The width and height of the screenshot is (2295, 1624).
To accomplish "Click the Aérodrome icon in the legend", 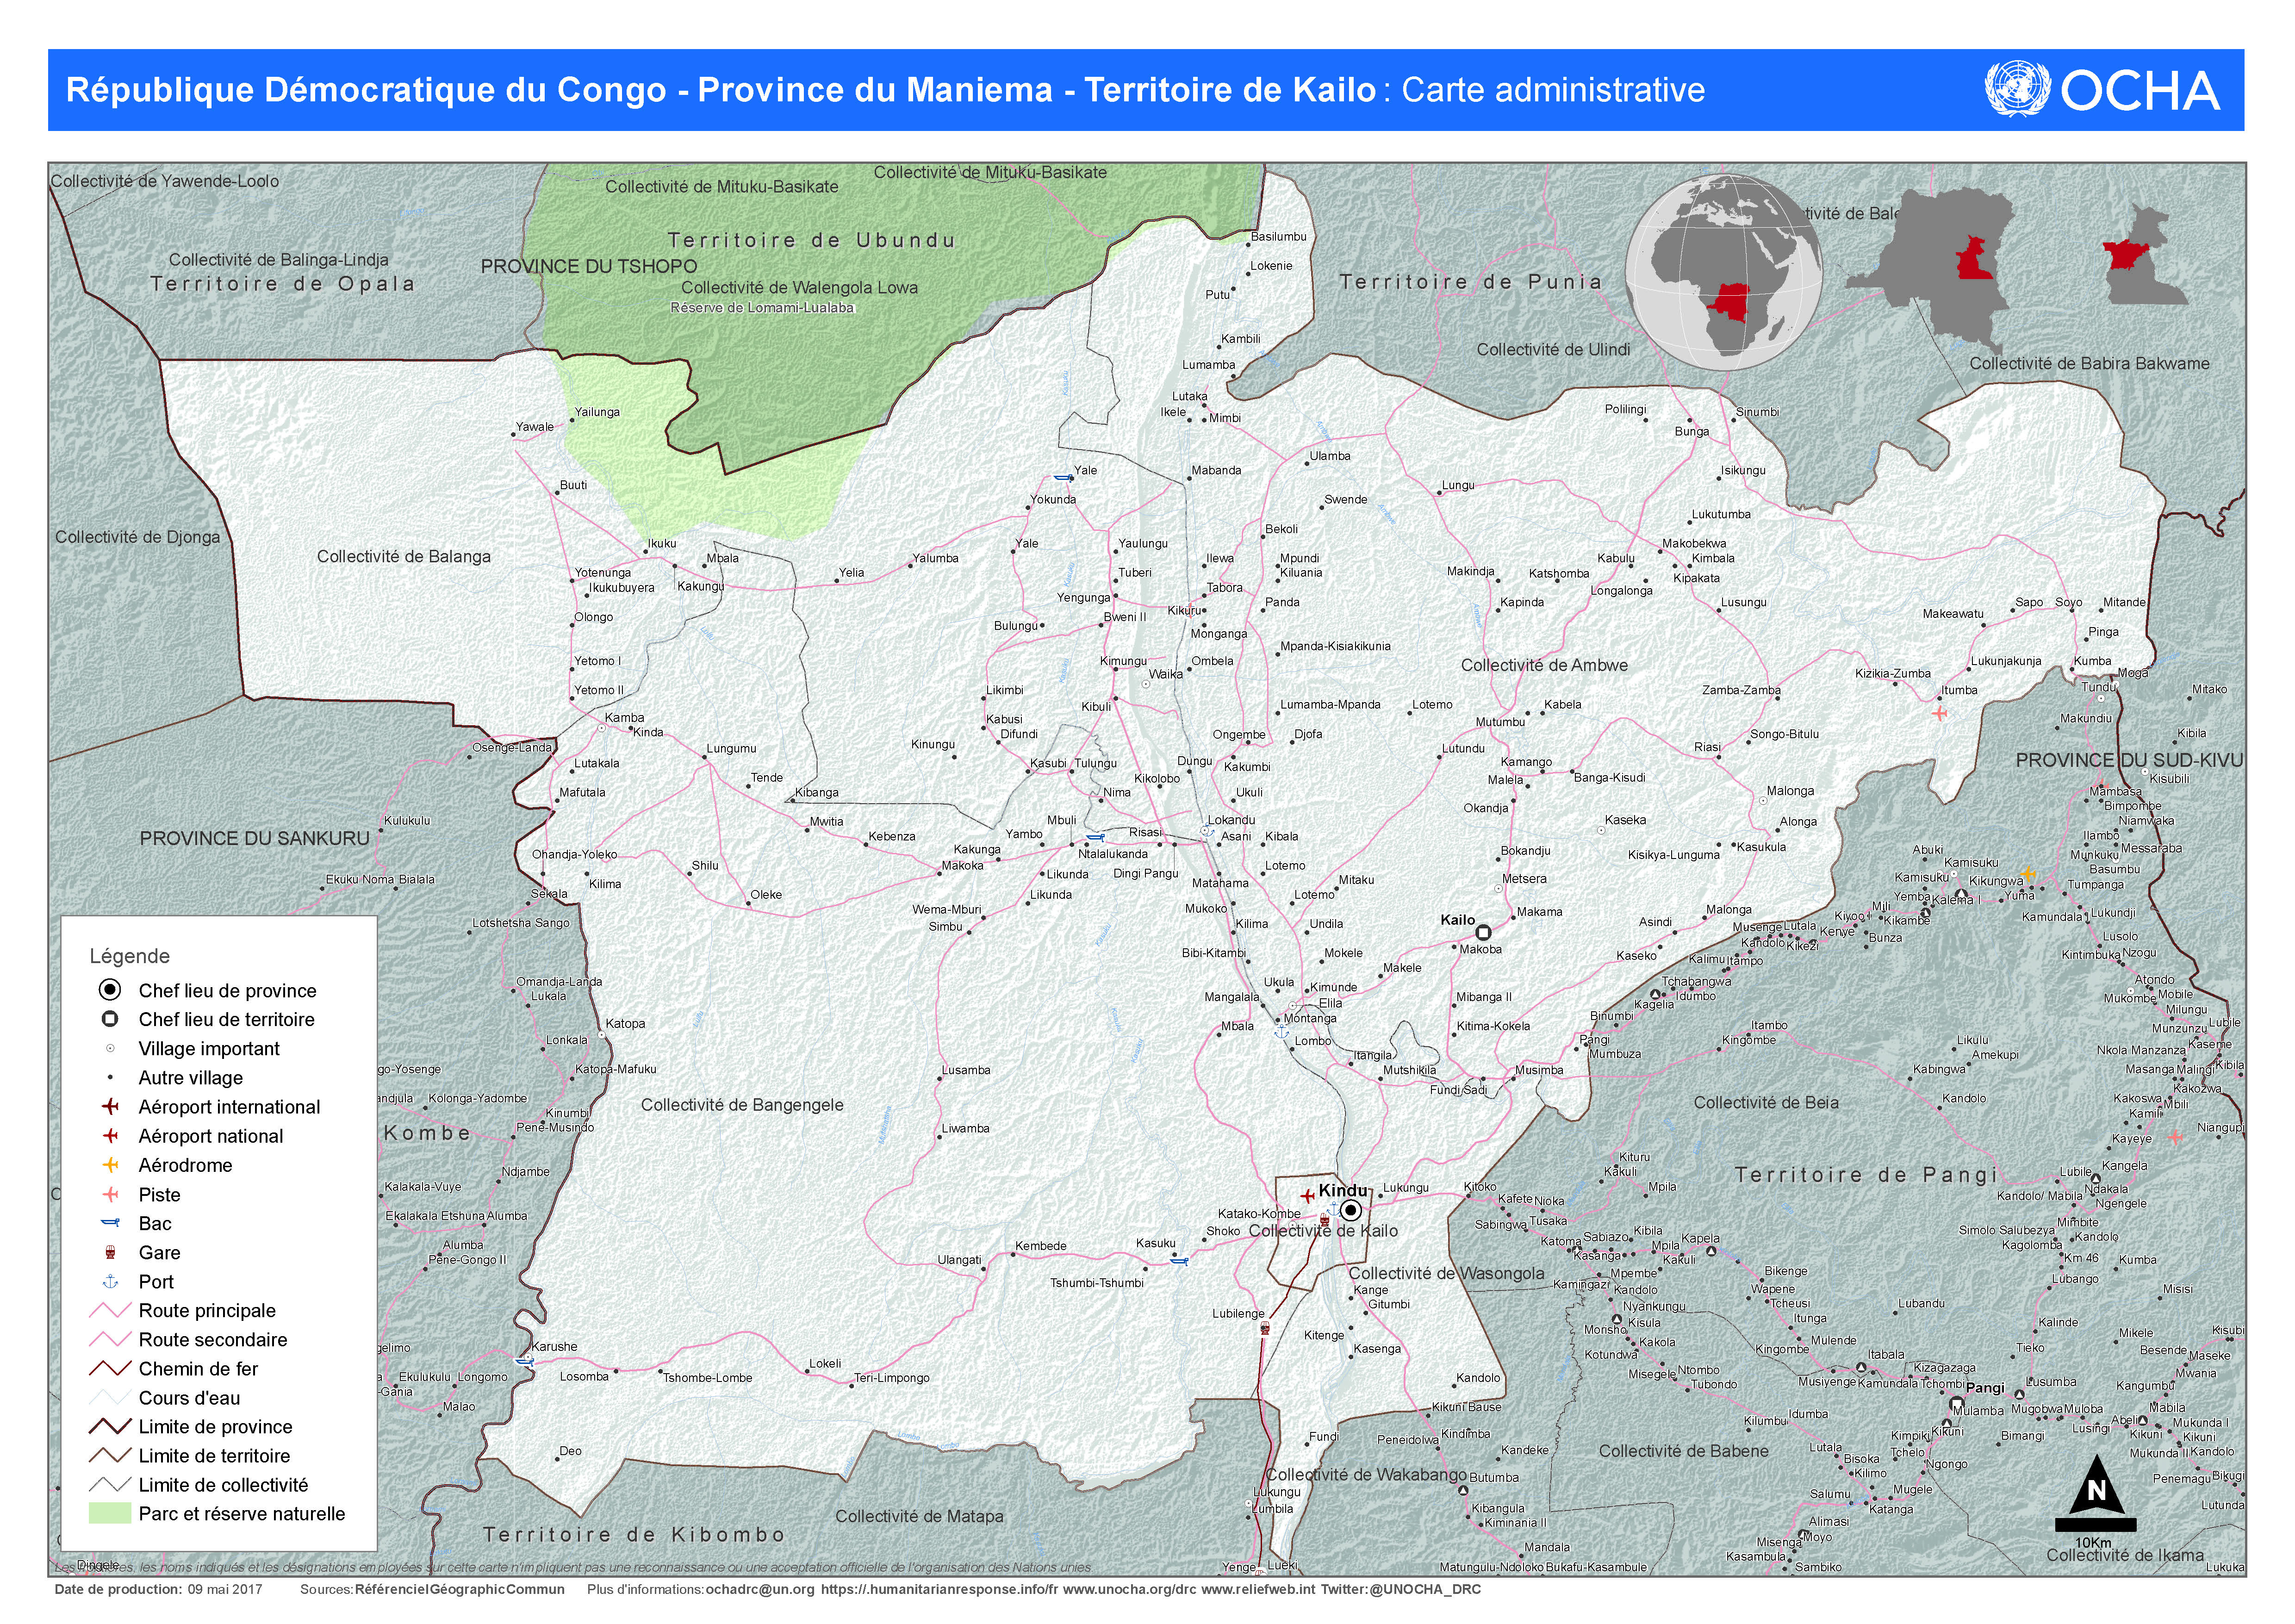I will [x=111, y=1165].
